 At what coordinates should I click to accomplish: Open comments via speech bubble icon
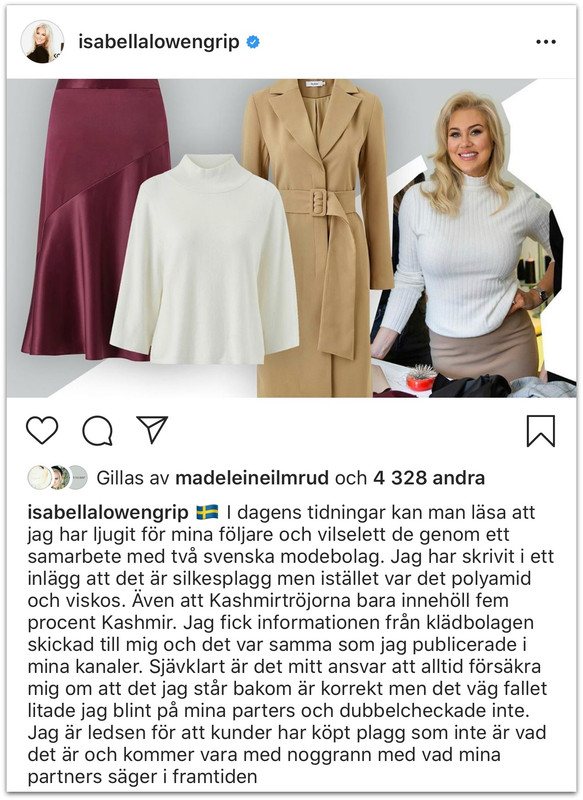(97, 431)
